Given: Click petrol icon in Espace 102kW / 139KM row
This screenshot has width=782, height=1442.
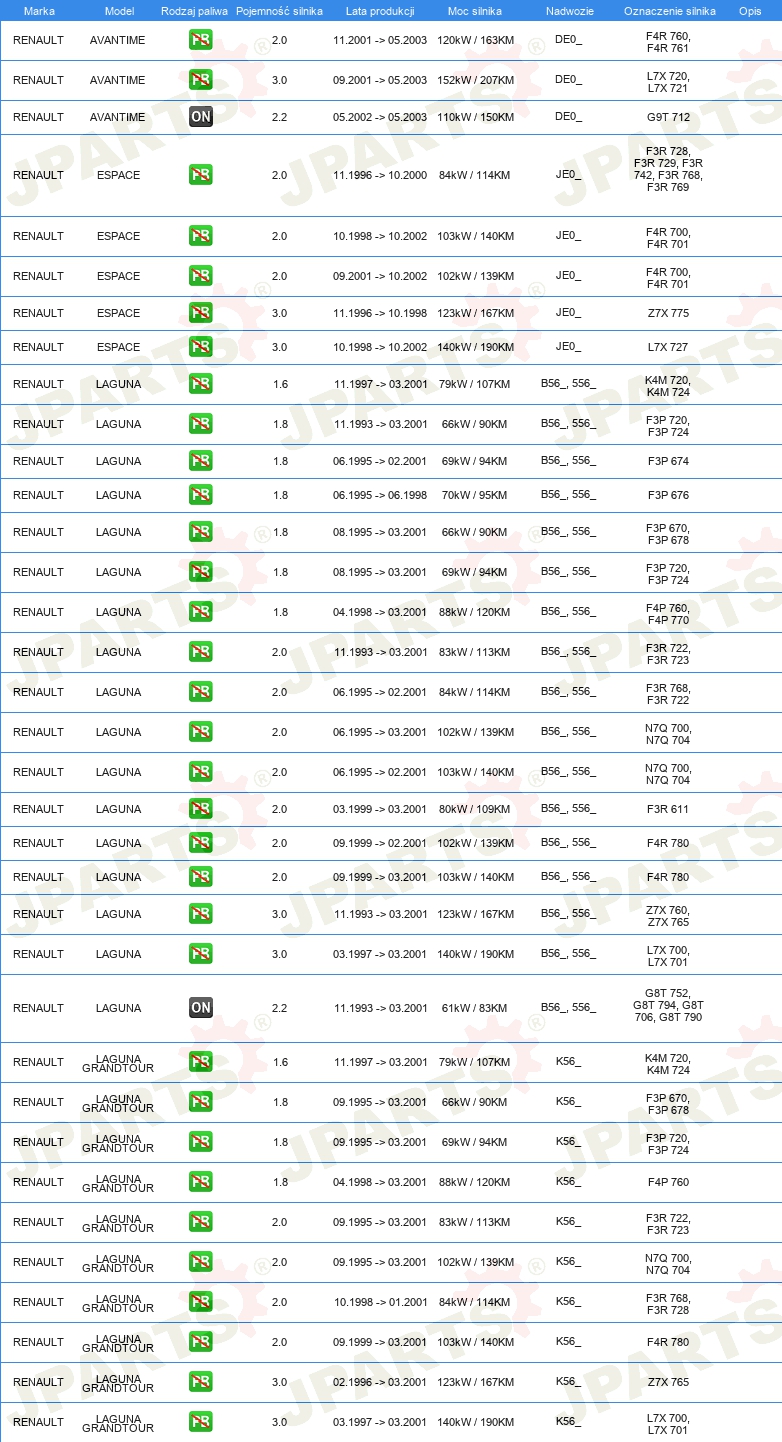Looking at the screenshot, I should coord(201,276).
